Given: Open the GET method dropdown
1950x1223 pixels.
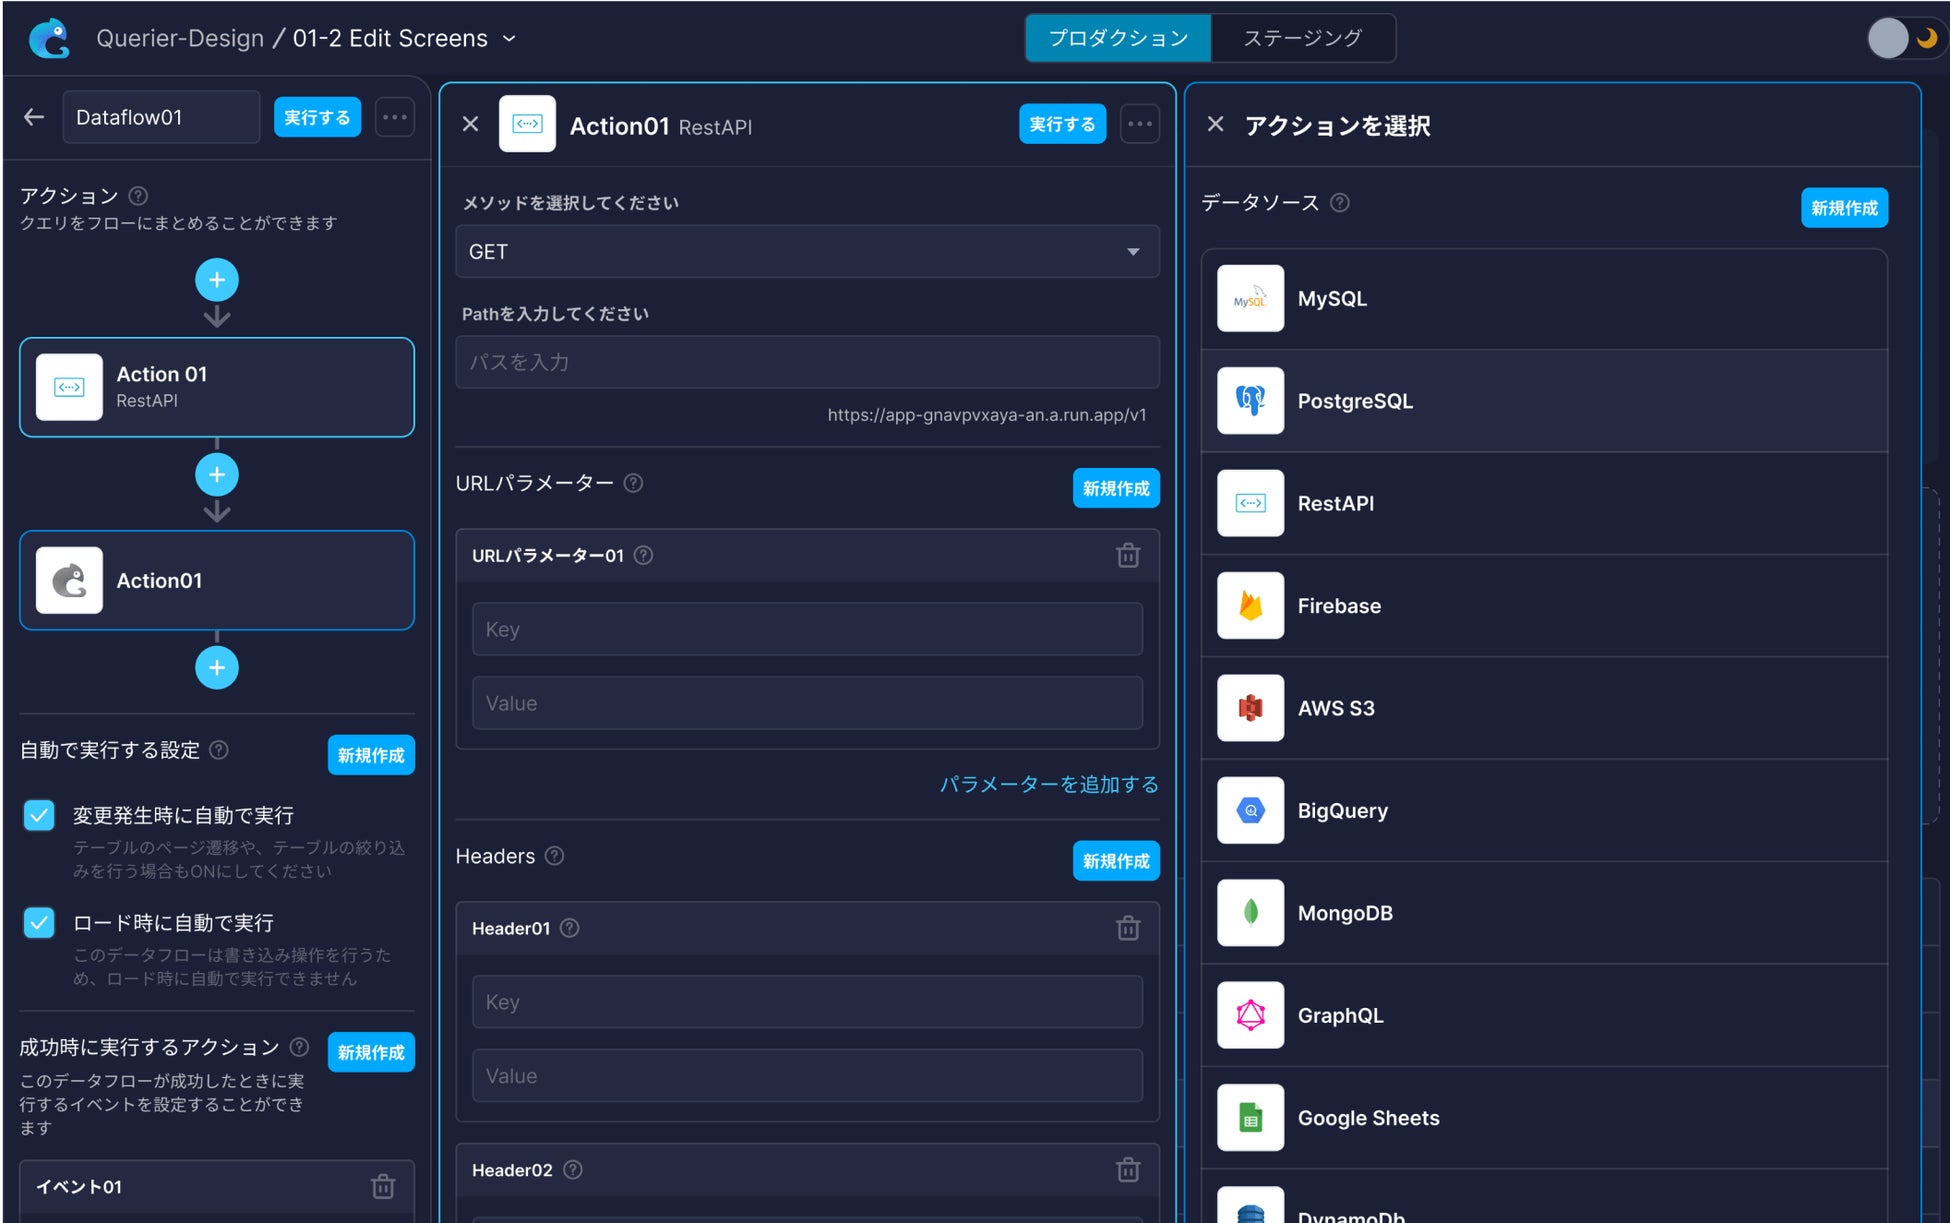Looking at the screenshot, I should click(807, 252).
